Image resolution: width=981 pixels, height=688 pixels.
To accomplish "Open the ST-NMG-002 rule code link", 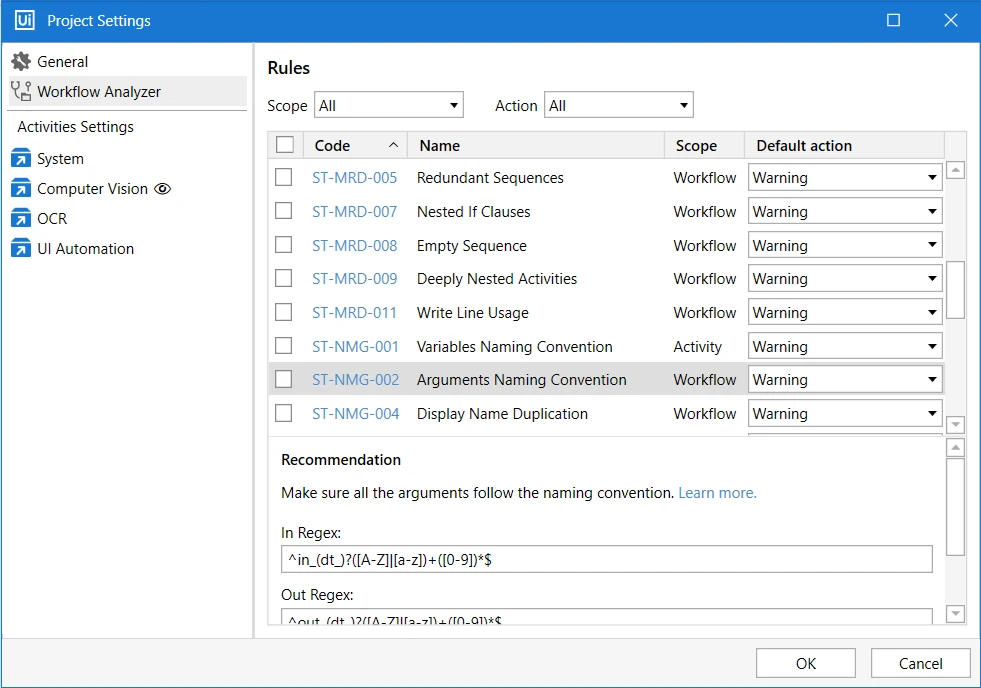I will 355,380.
